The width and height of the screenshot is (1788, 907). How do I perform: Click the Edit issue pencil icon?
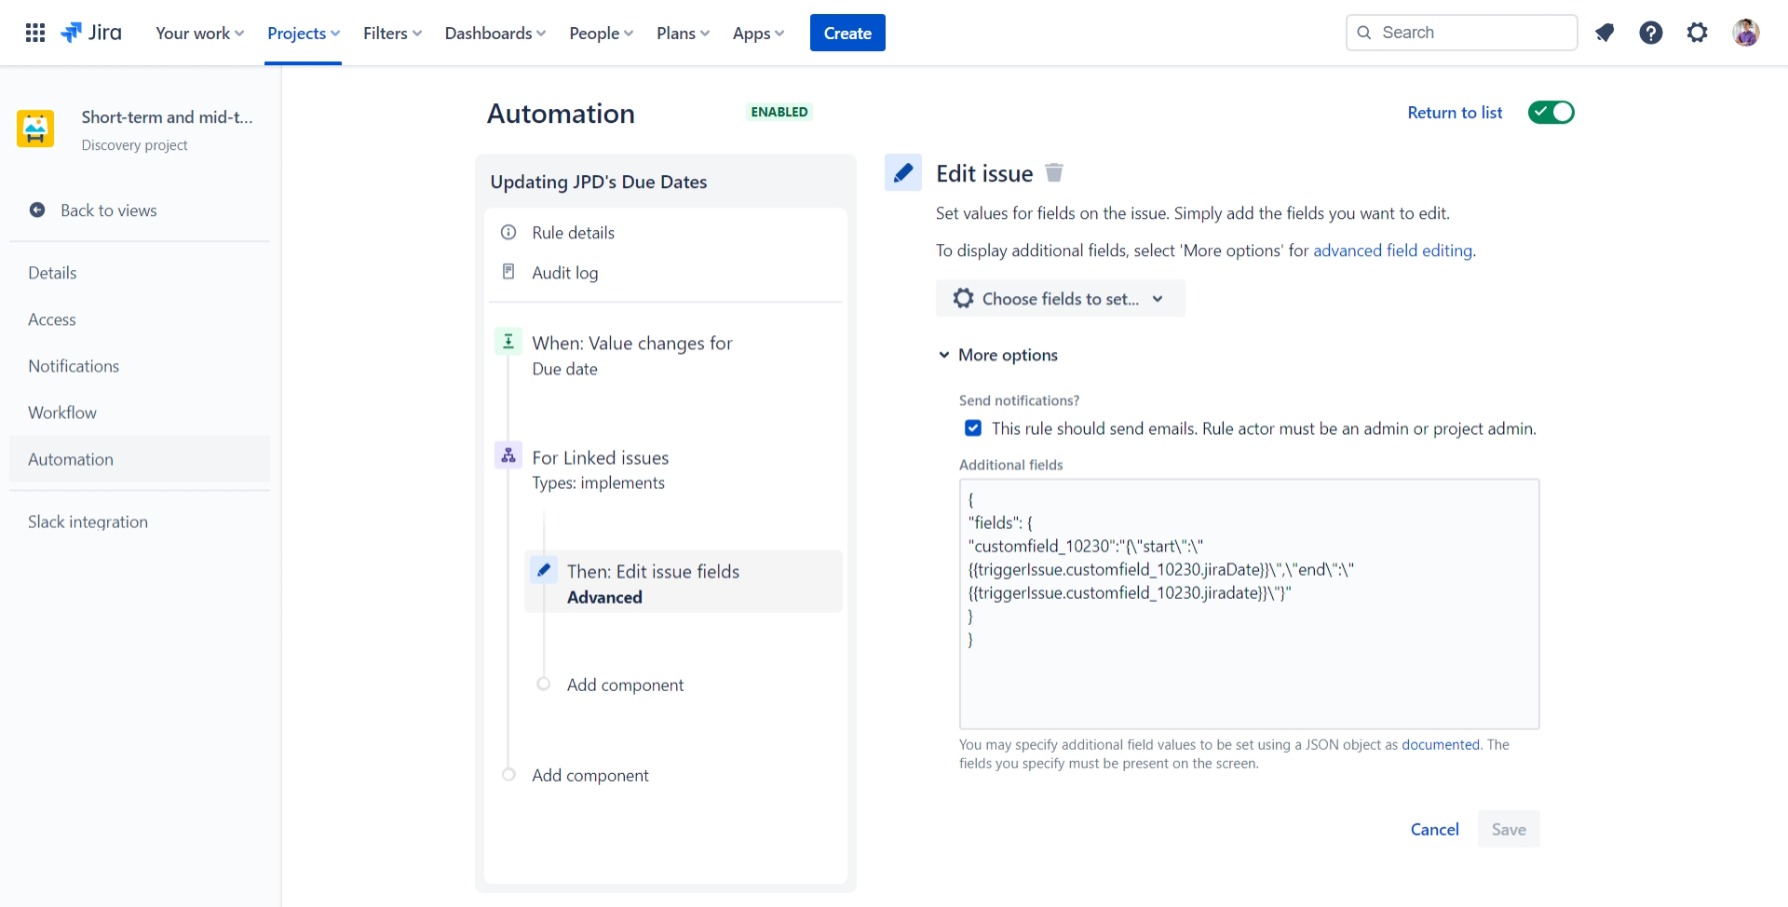tap(903, 172)
